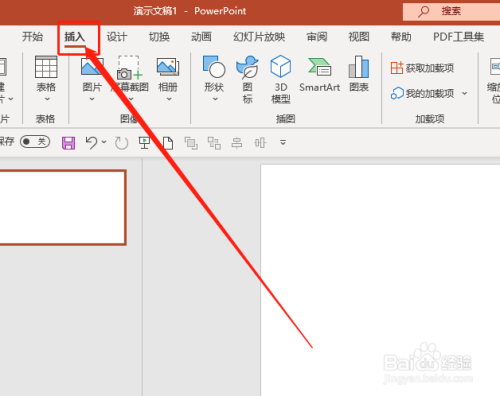Viewport: 500px width, 396px height.
Task: Open the 插入 (Insert) ribbon tab
Action: [75, 37]
